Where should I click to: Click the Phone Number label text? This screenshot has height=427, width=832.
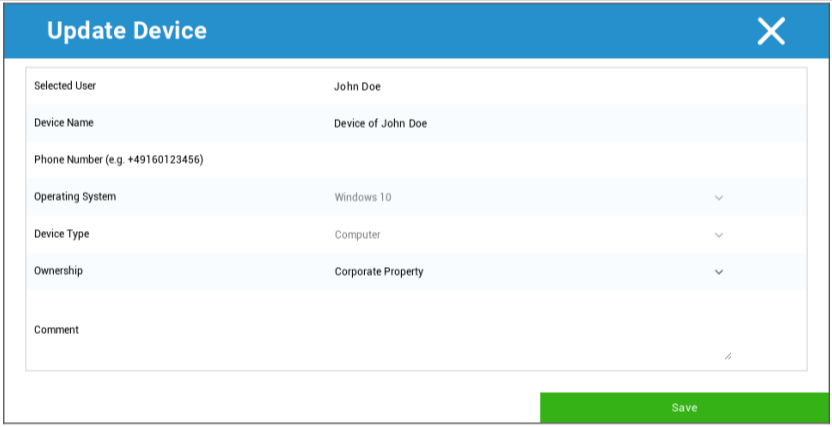click(118, 160)
